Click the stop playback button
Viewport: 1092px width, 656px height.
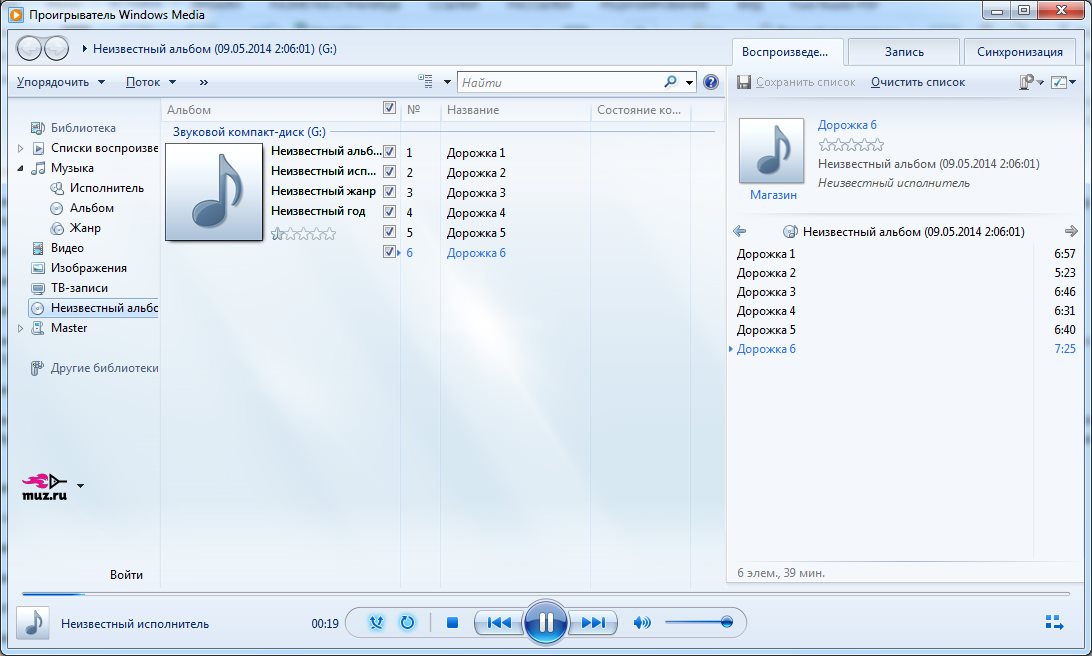click(x=452, y=623)
